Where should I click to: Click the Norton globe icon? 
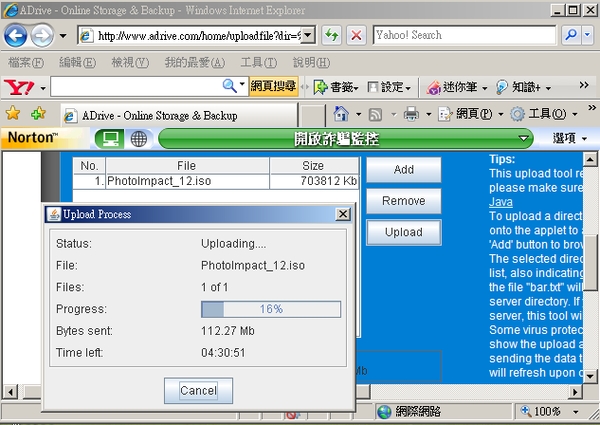pyautogui.click(x=139, y=138)
